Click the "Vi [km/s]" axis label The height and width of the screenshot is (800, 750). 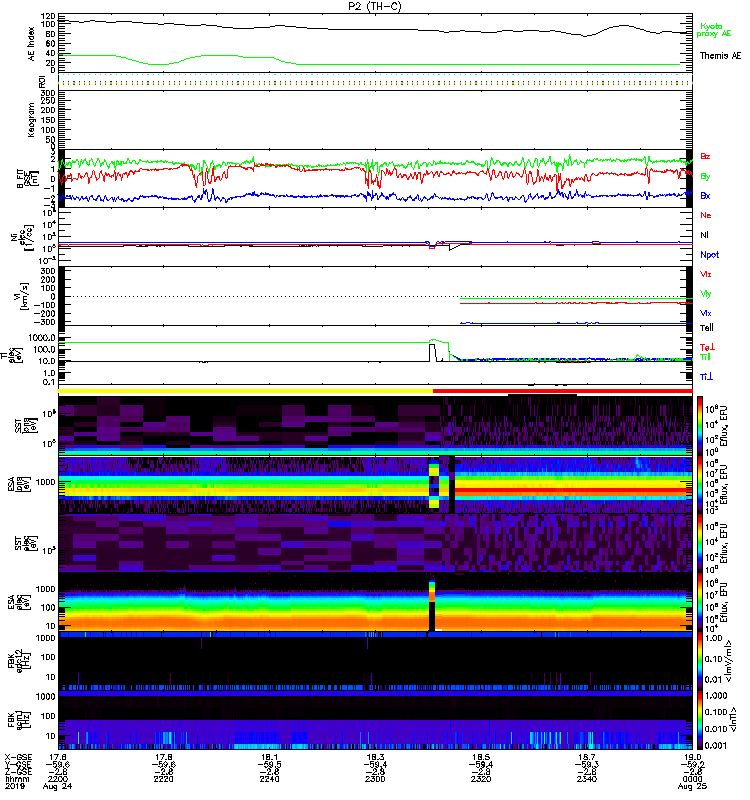[23, 296]
